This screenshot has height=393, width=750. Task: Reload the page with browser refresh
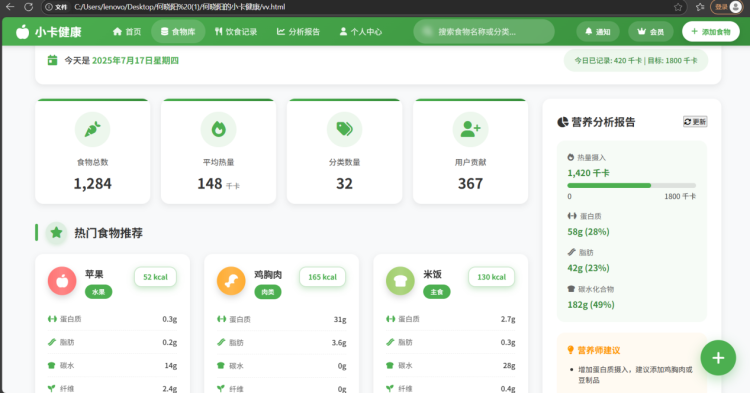(x=29, y=7)
